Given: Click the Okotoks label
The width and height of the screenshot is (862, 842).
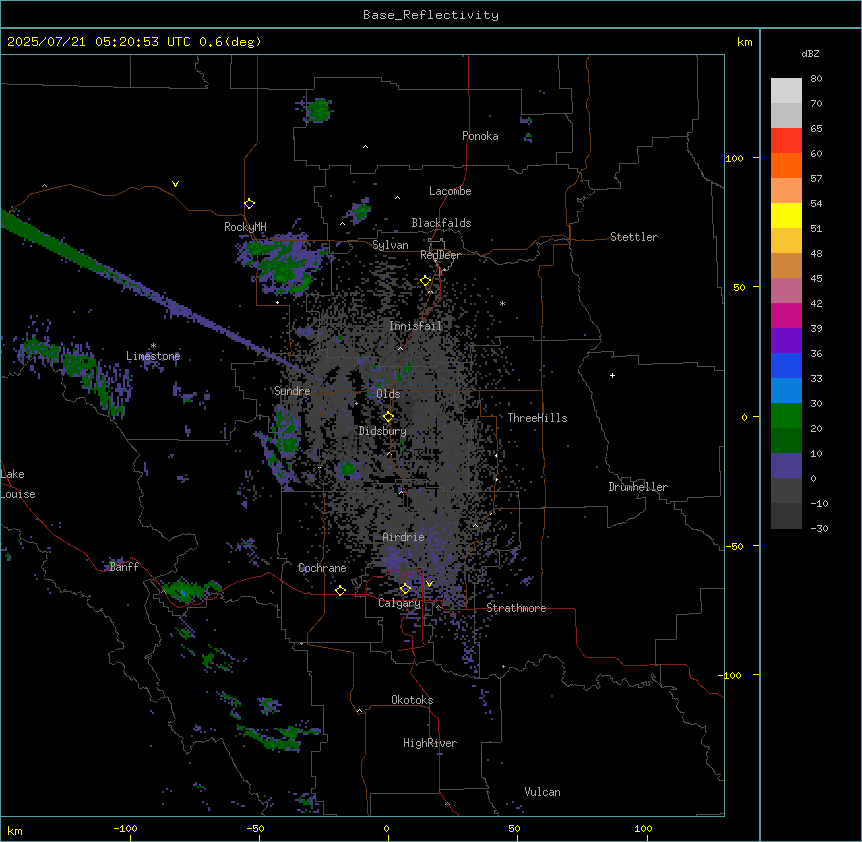Looking at the screenshot, I should point(412,700).
